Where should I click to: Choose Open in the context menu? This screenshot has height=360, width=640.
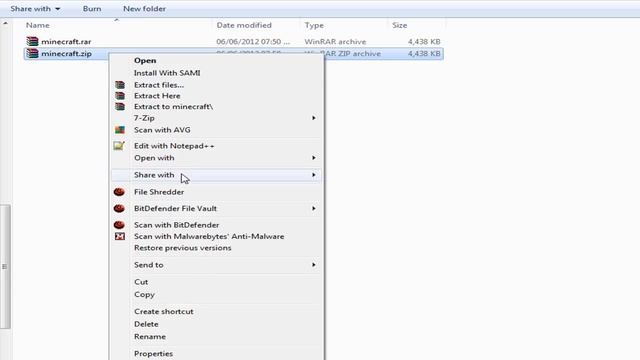145,60
